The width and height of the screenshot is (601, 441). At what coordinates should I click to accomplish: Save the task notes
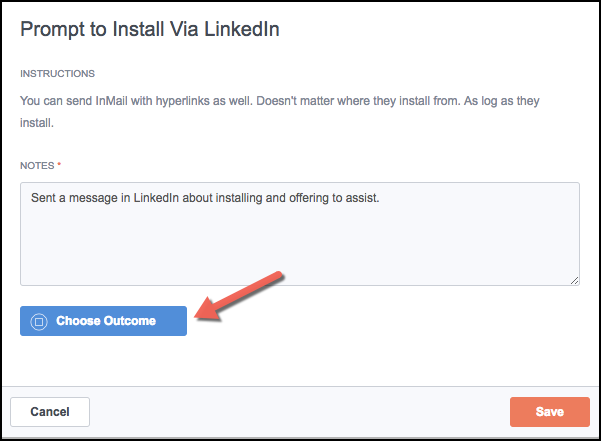pos(550,412)
